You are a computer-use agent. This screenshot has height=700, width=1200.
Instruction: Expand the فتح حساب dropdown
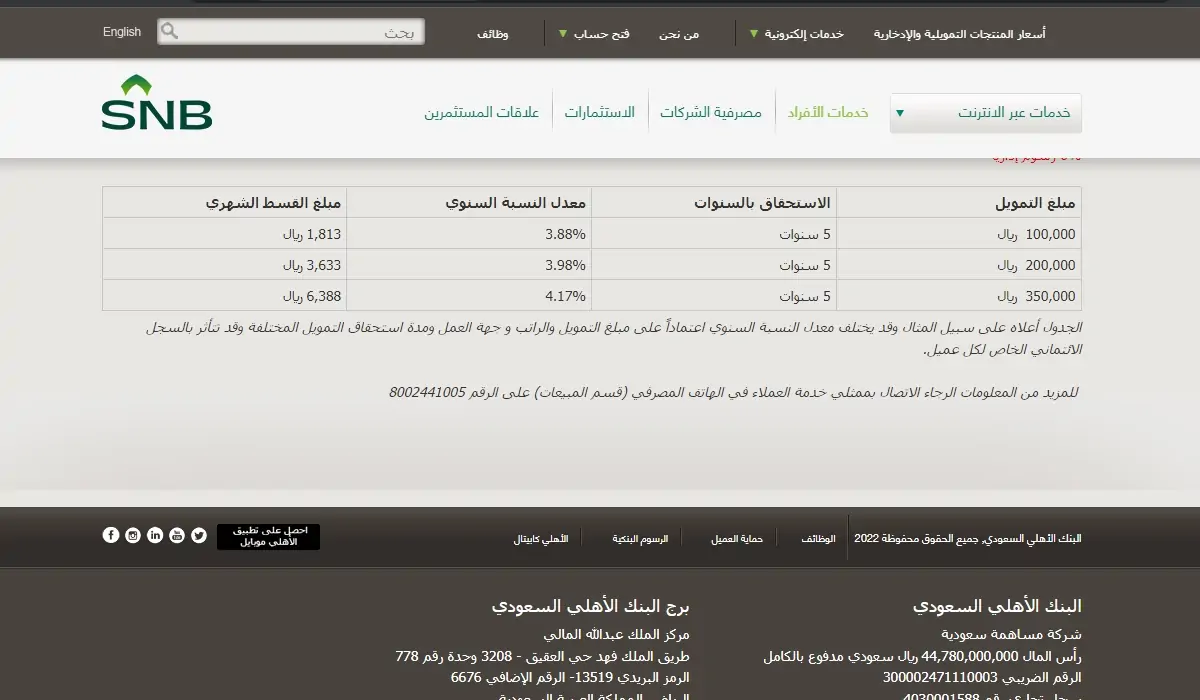click(x=594, y=34)
